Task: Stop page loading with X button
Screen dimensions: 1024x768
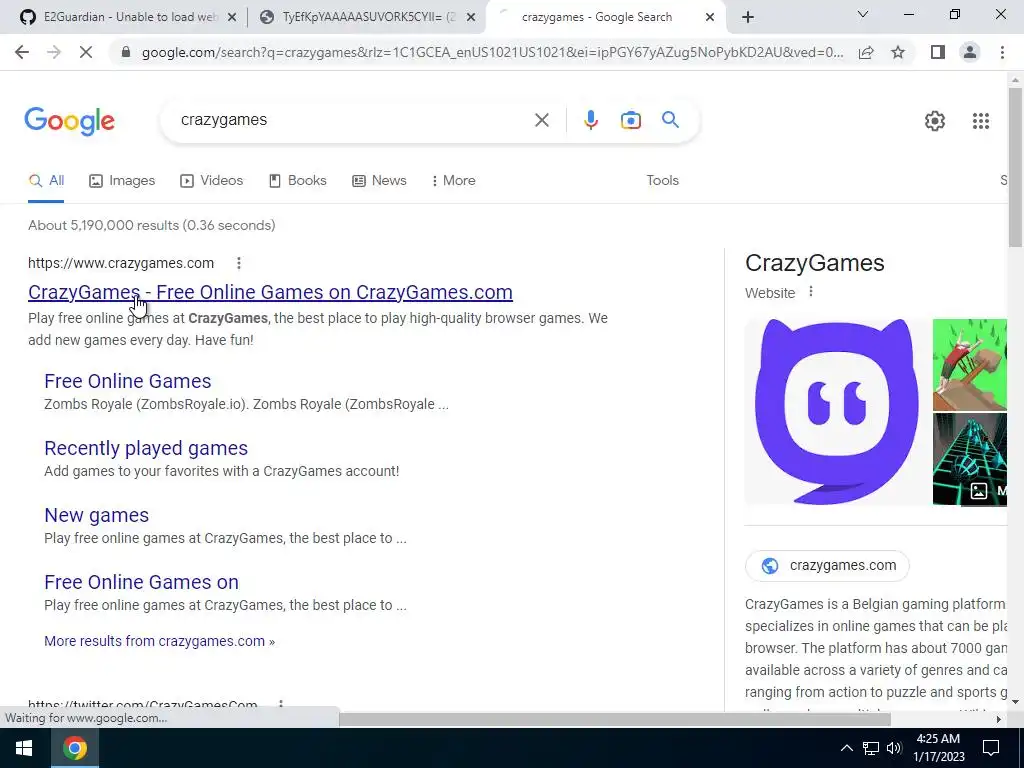Action: (86, 52)
